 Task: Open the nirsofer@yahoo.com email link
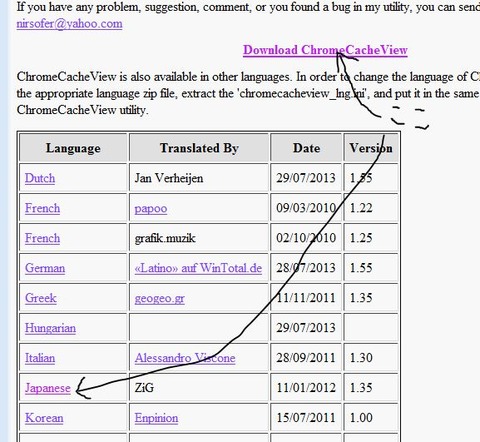click(69, 24)
